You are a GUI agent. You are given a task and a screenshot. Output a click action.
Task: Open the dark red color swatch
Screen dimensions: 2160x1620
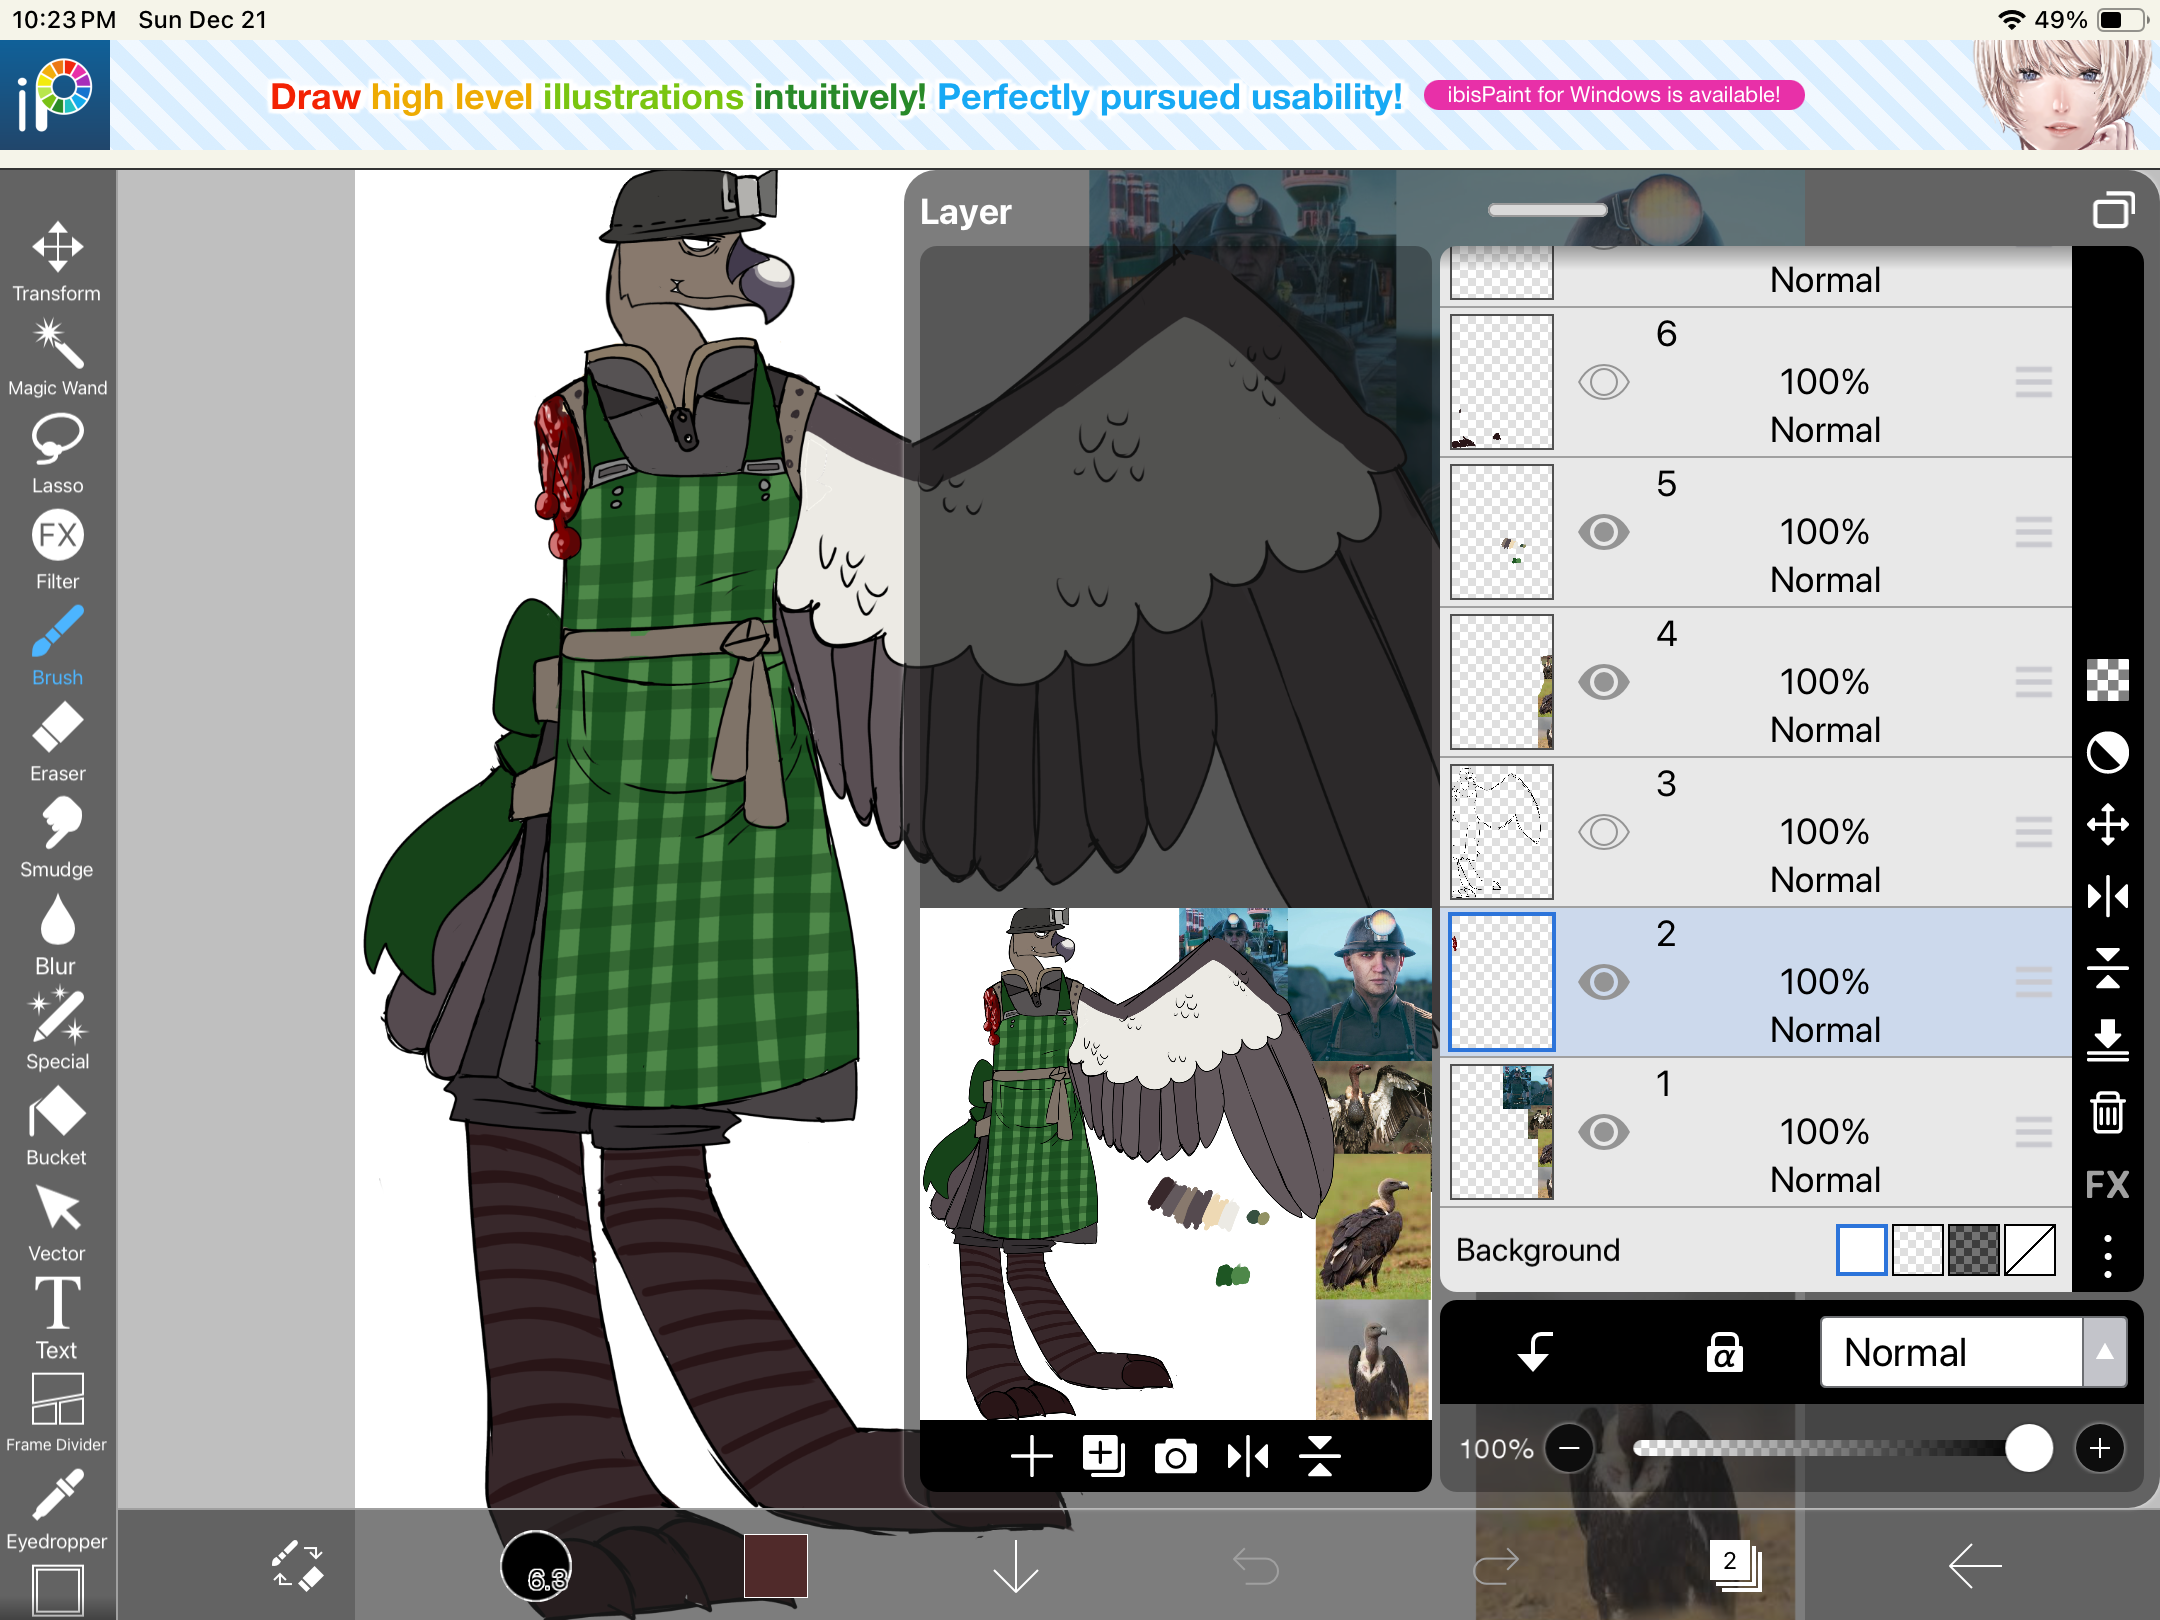point(775,1565)
